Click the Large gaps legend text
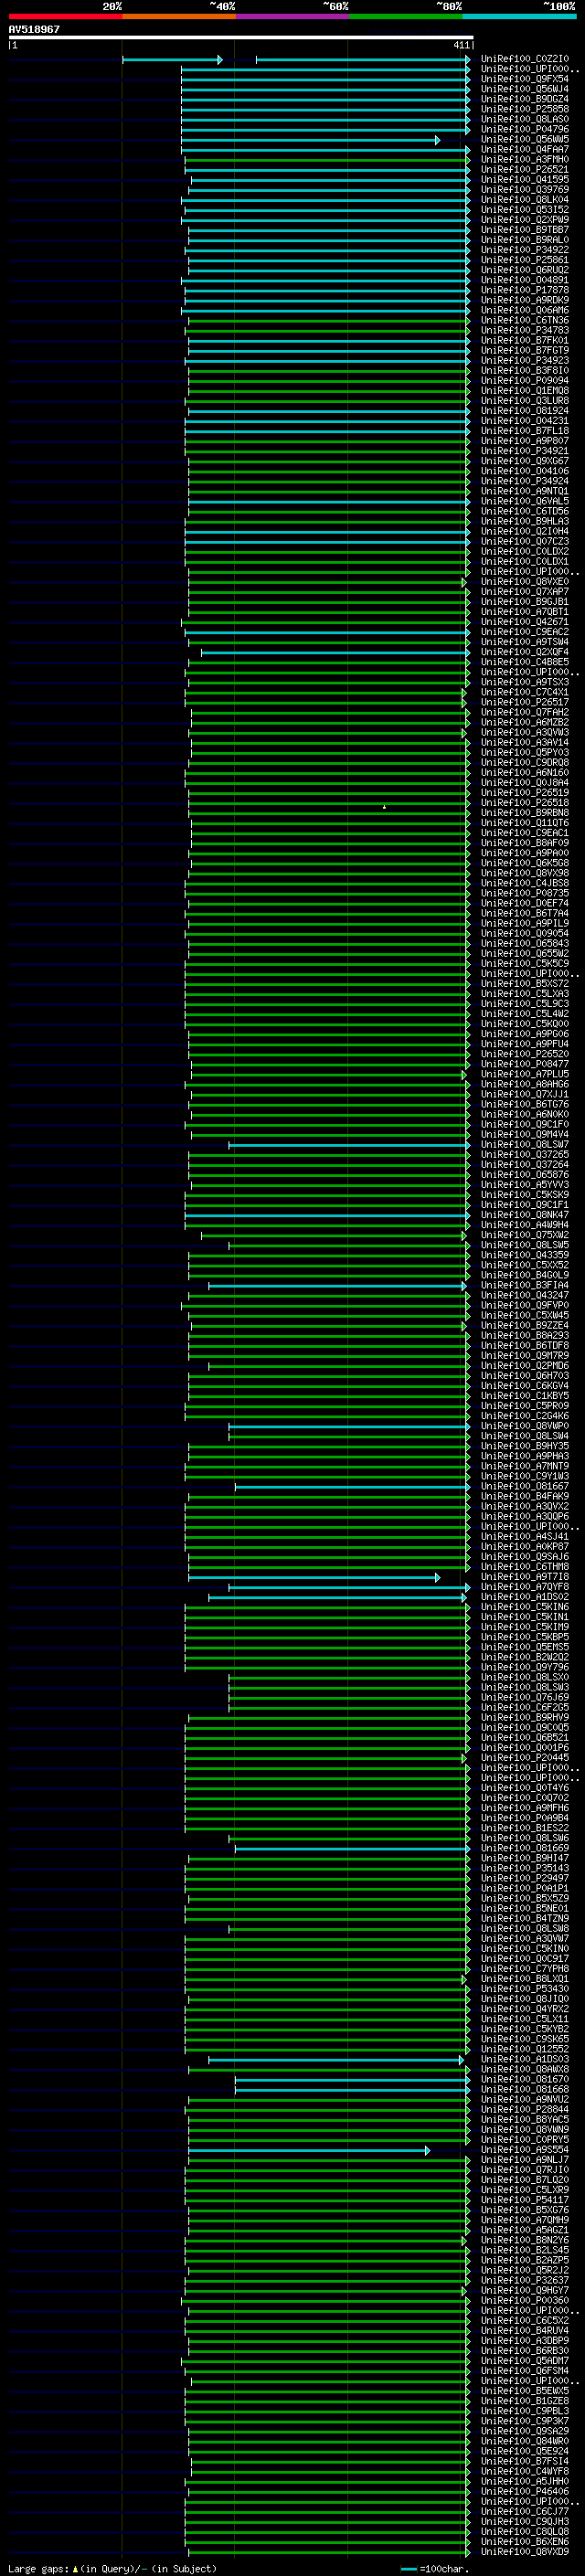The image size is (585, 2576). (x=112, y=2569)
